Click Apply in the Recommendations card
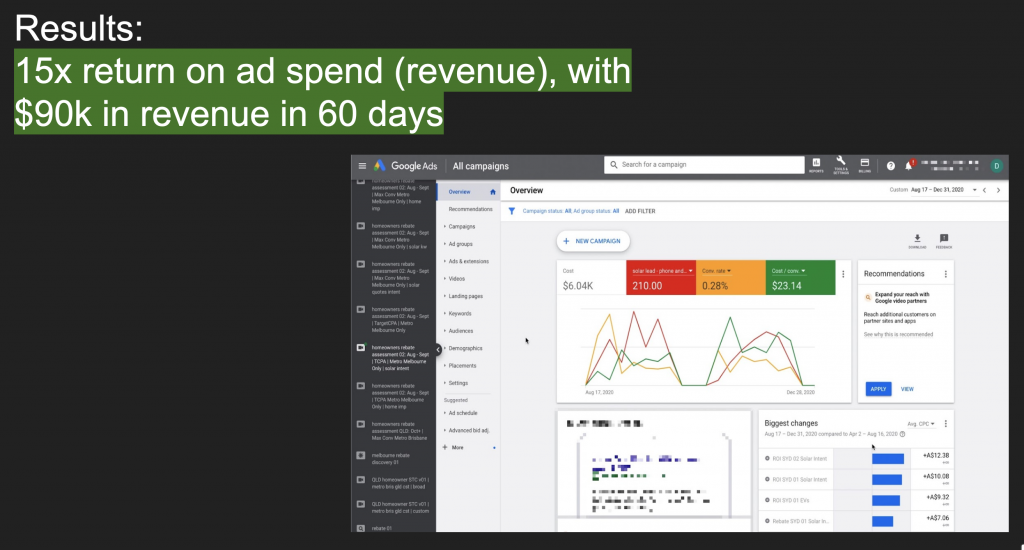 (x=878, y=388)
